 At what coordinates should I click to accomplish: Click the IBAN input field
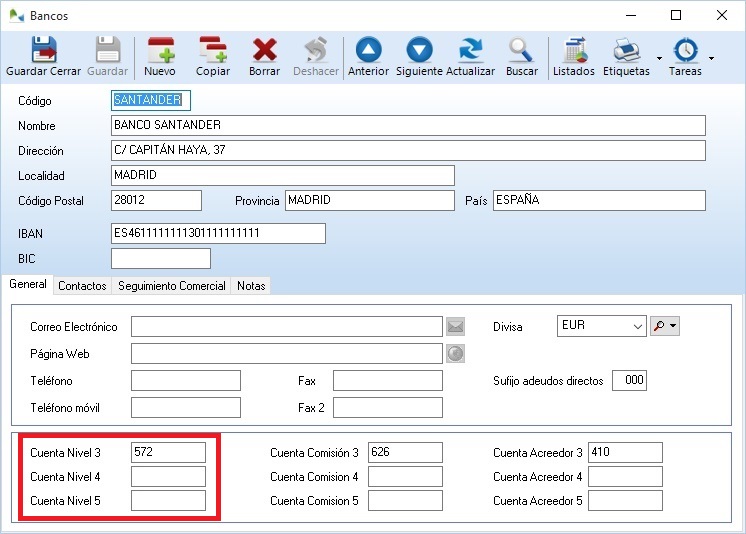[x=218, y=233]
